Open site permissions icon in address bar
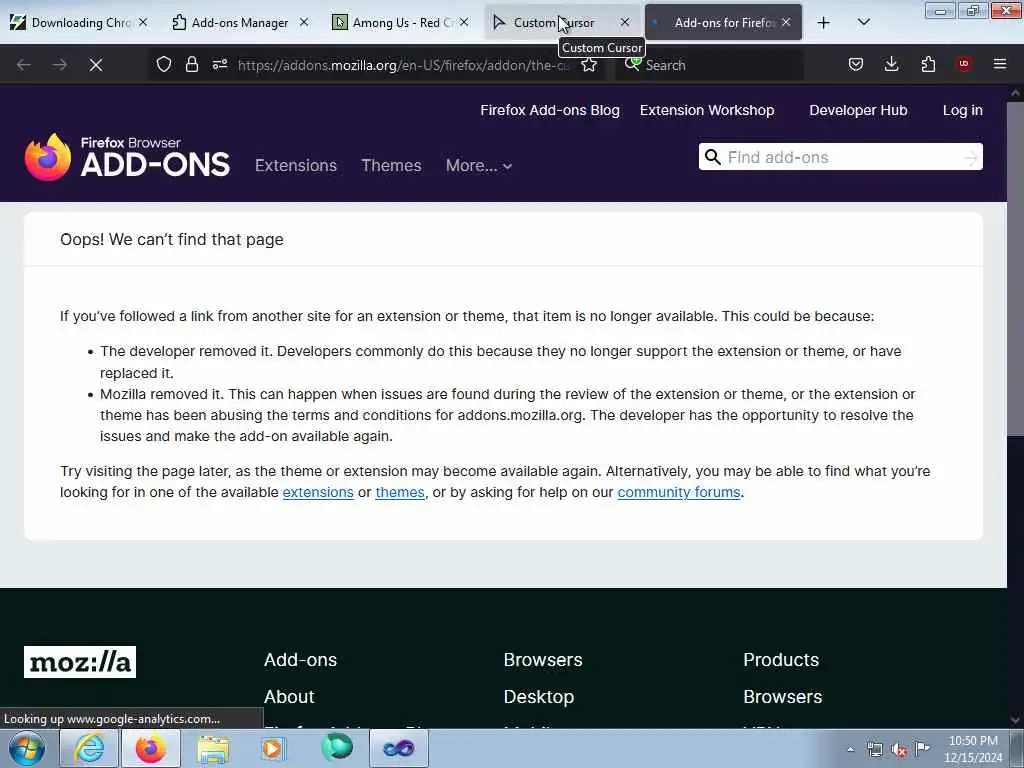This screenshot has height=768, width=1024. coord(220,65)
